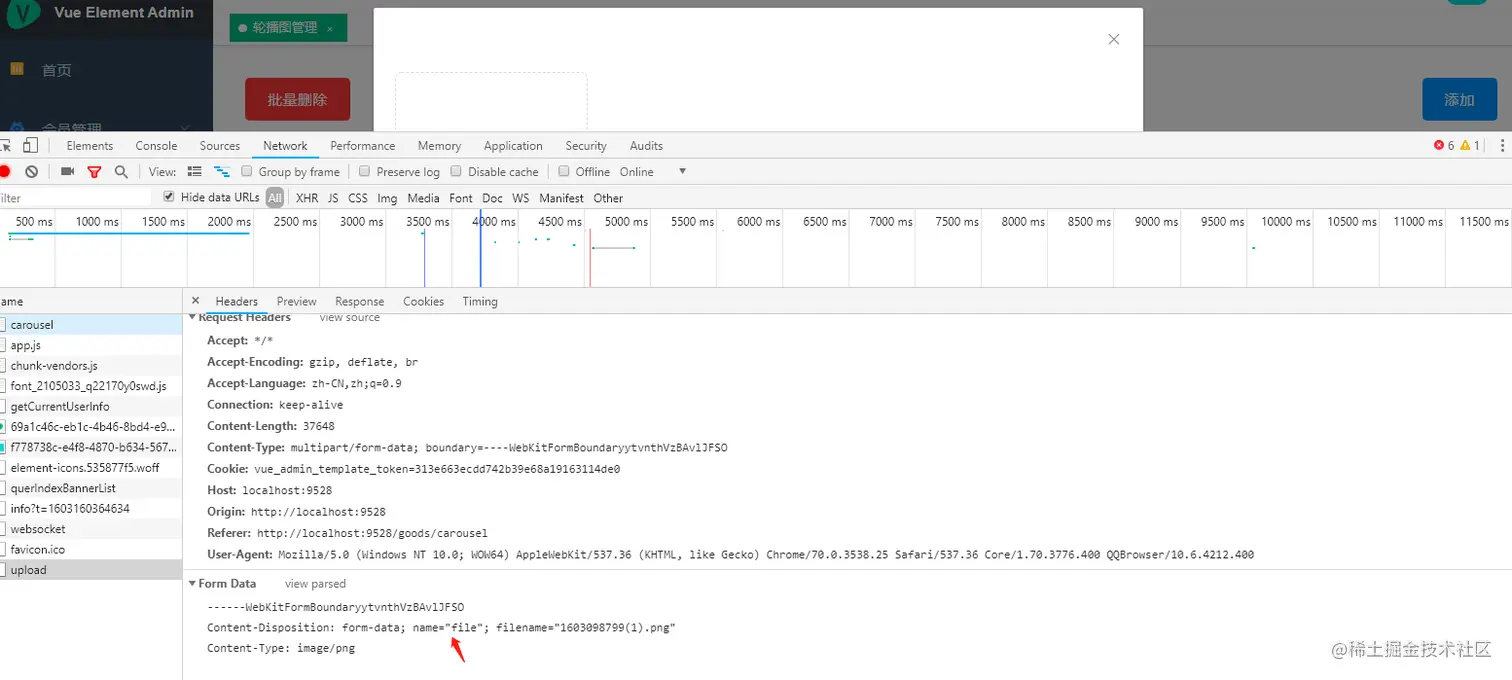Select the Headers detail tab

click(236, 301)
